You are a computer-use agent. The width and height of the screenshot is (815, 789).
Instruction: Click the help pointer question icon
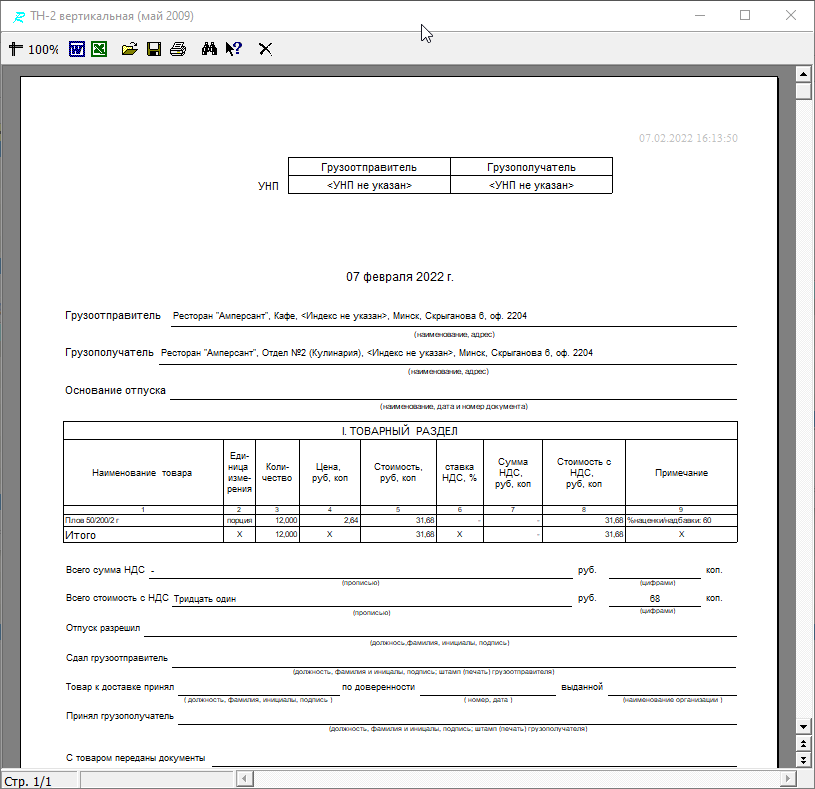pyautogui.click(x=234, y=49)
